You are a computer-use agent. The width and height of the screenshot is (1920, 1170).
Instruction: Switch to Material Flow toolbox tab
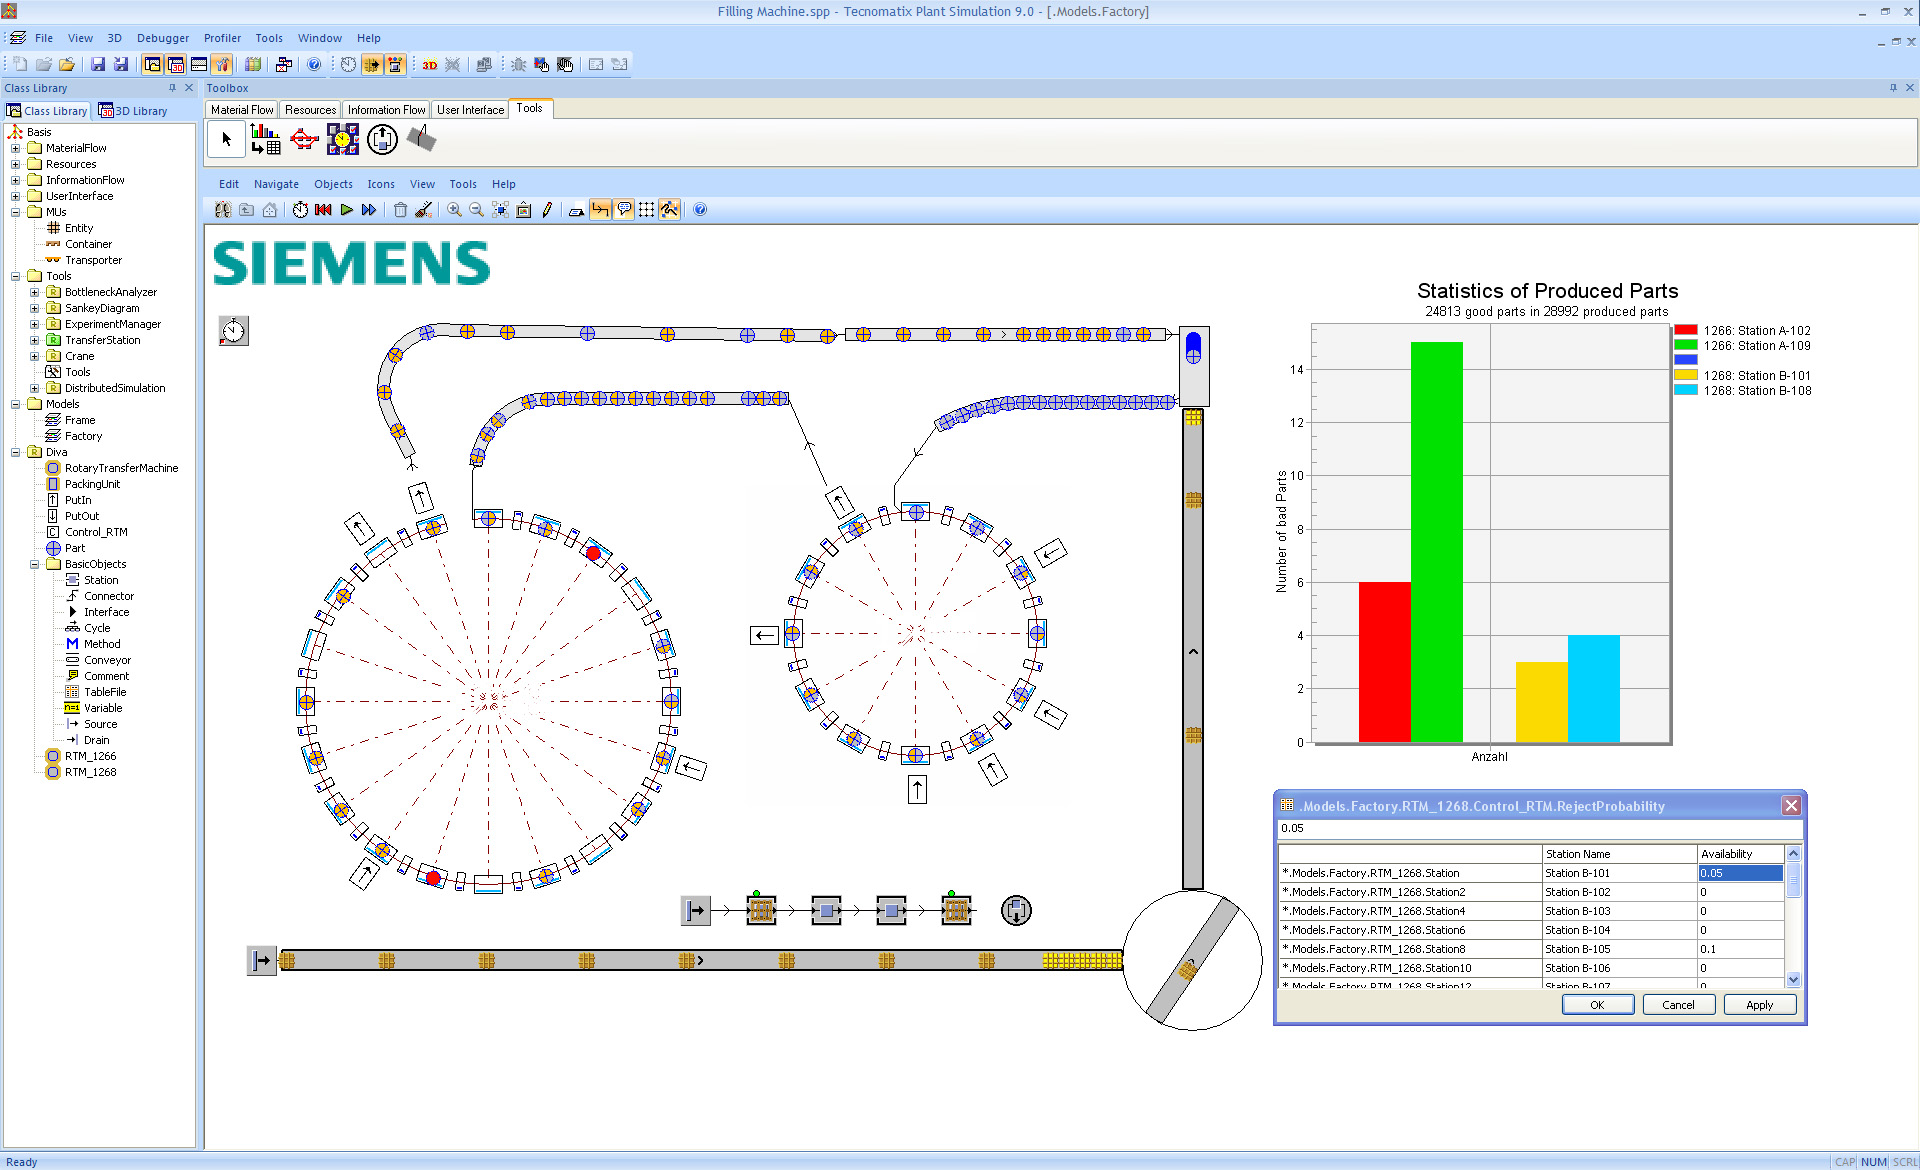click(x=242, y=110)
